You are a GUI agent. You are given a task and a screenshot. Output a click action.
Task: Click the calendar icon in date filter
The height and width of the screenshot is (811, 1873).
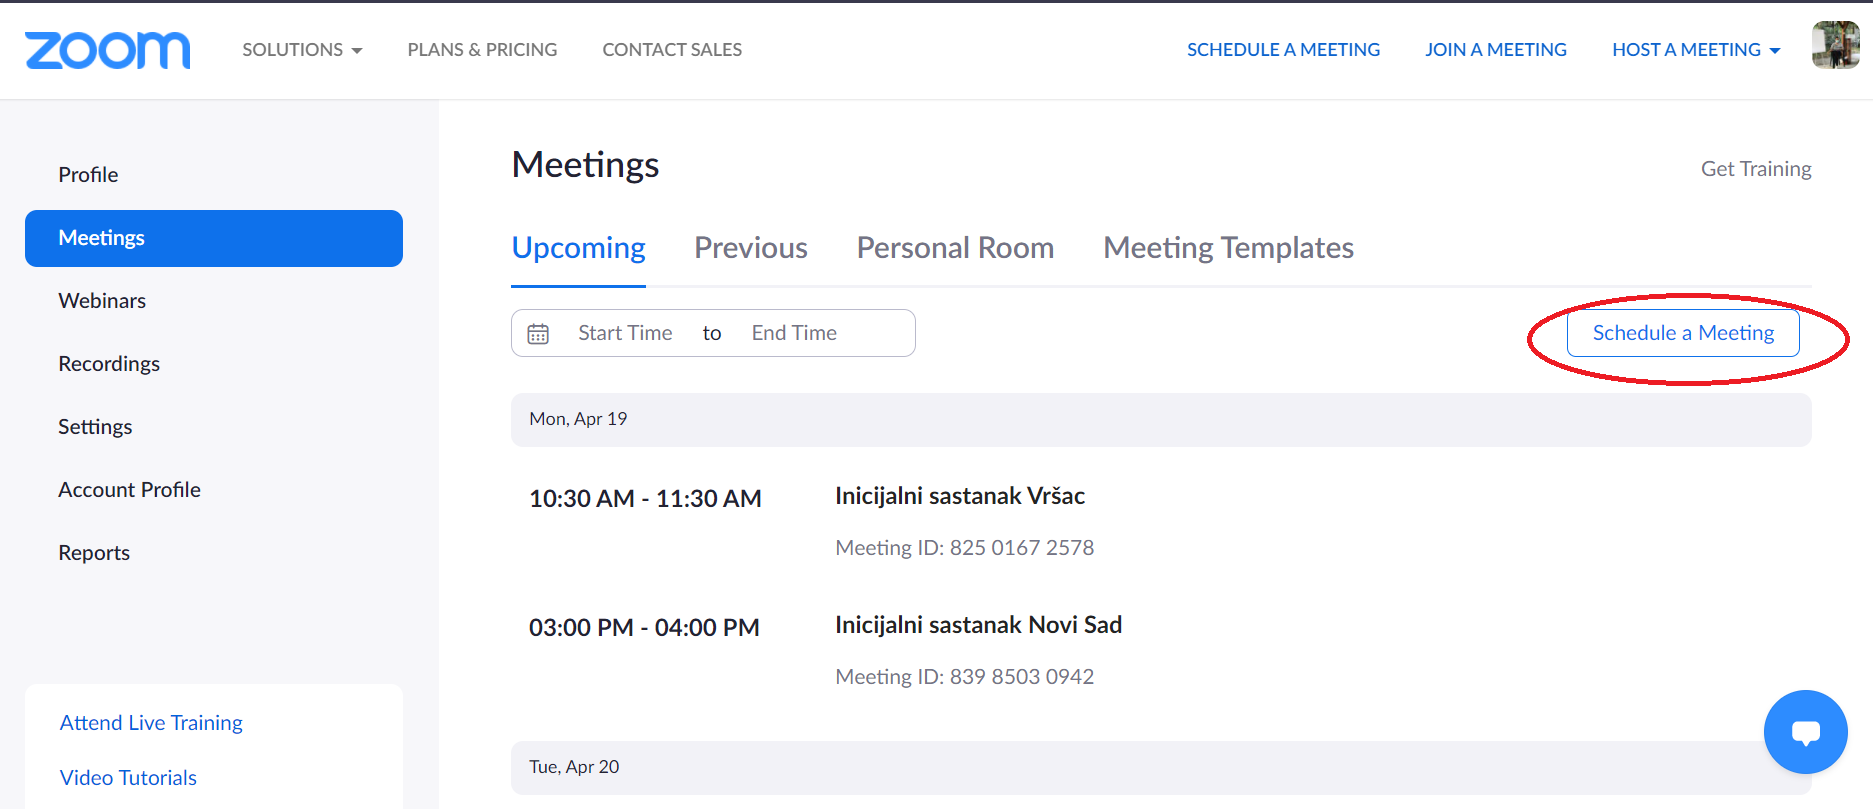pyautogui.click(x=538, y=334)
